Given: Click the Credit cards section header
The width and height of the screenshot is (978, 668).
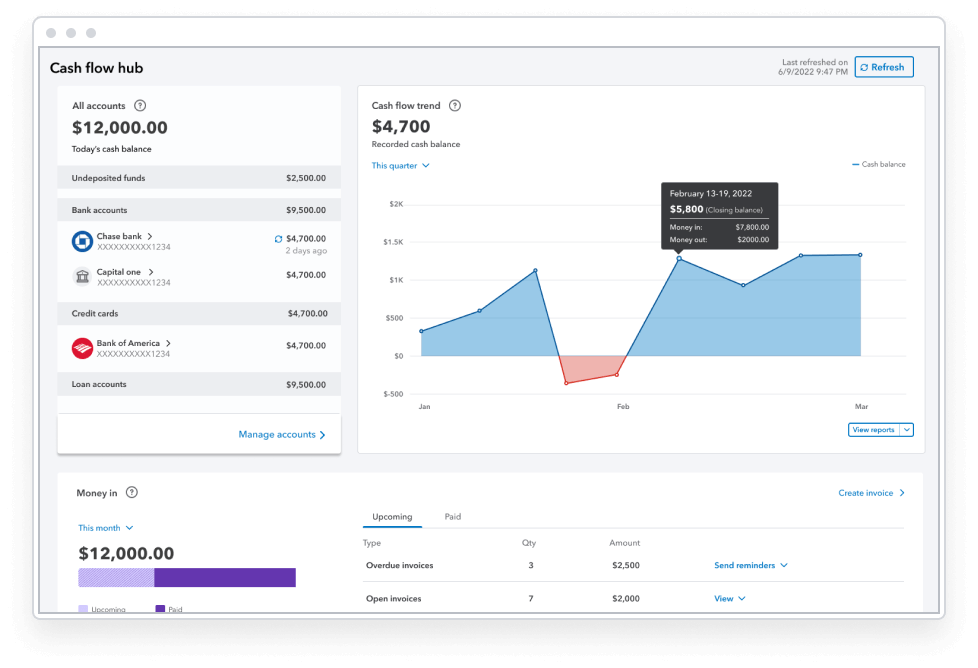Looking at the screenshot, I should (199, 314).
